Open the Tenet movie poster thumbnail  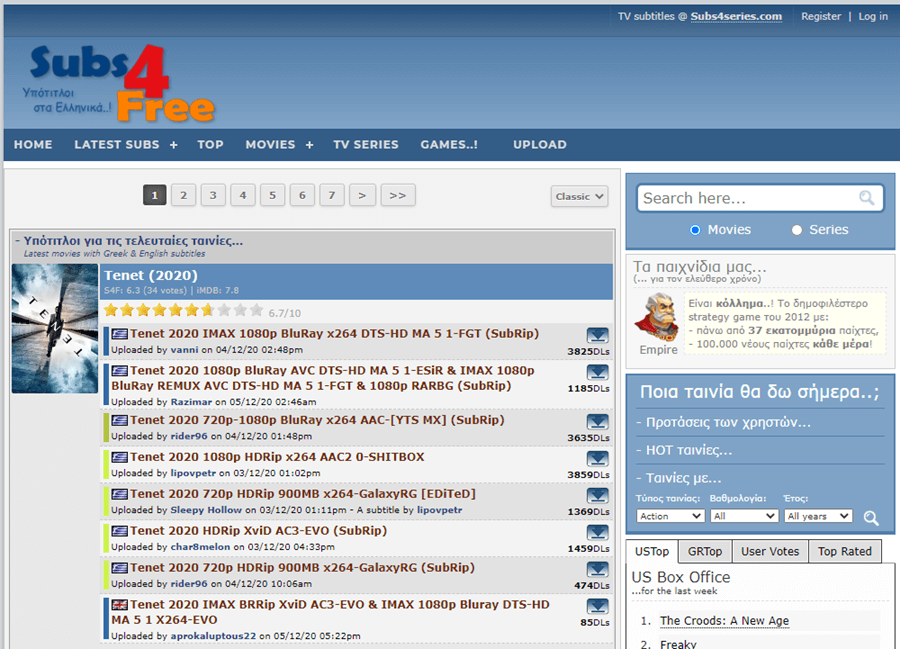tap(55, 328)
